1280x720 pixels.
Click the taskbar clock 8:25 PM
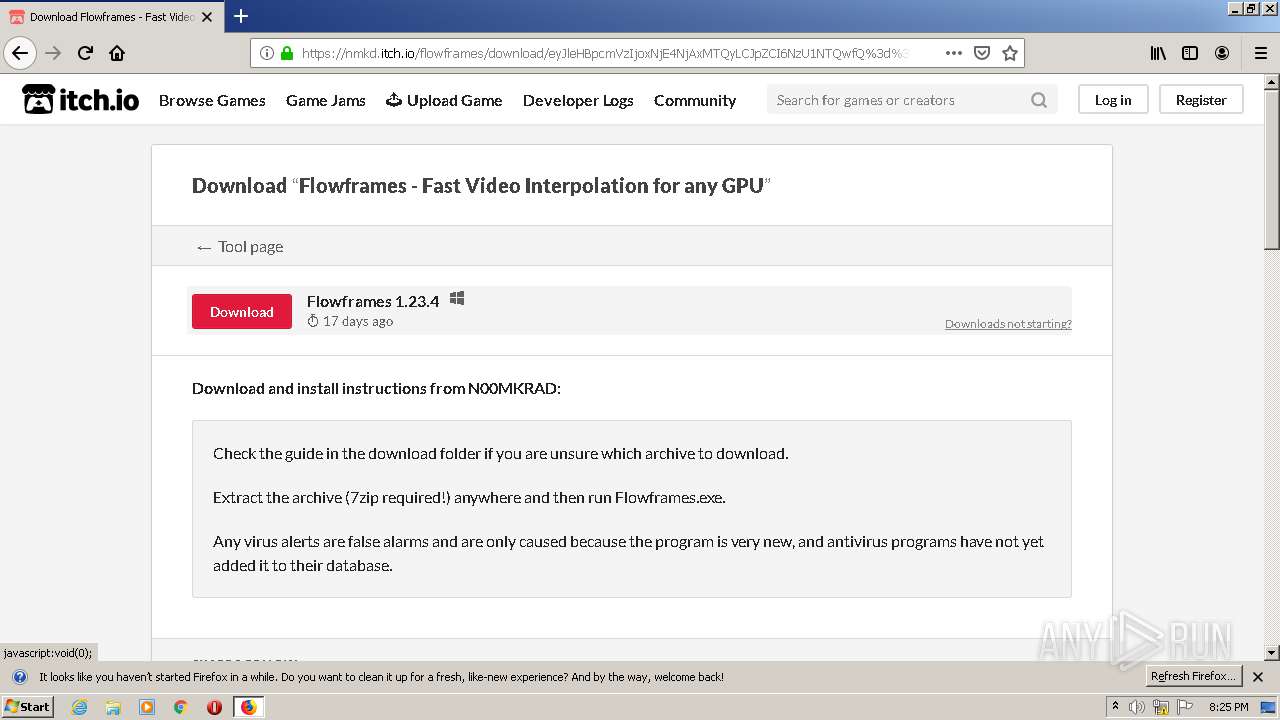pos(1228,707)
